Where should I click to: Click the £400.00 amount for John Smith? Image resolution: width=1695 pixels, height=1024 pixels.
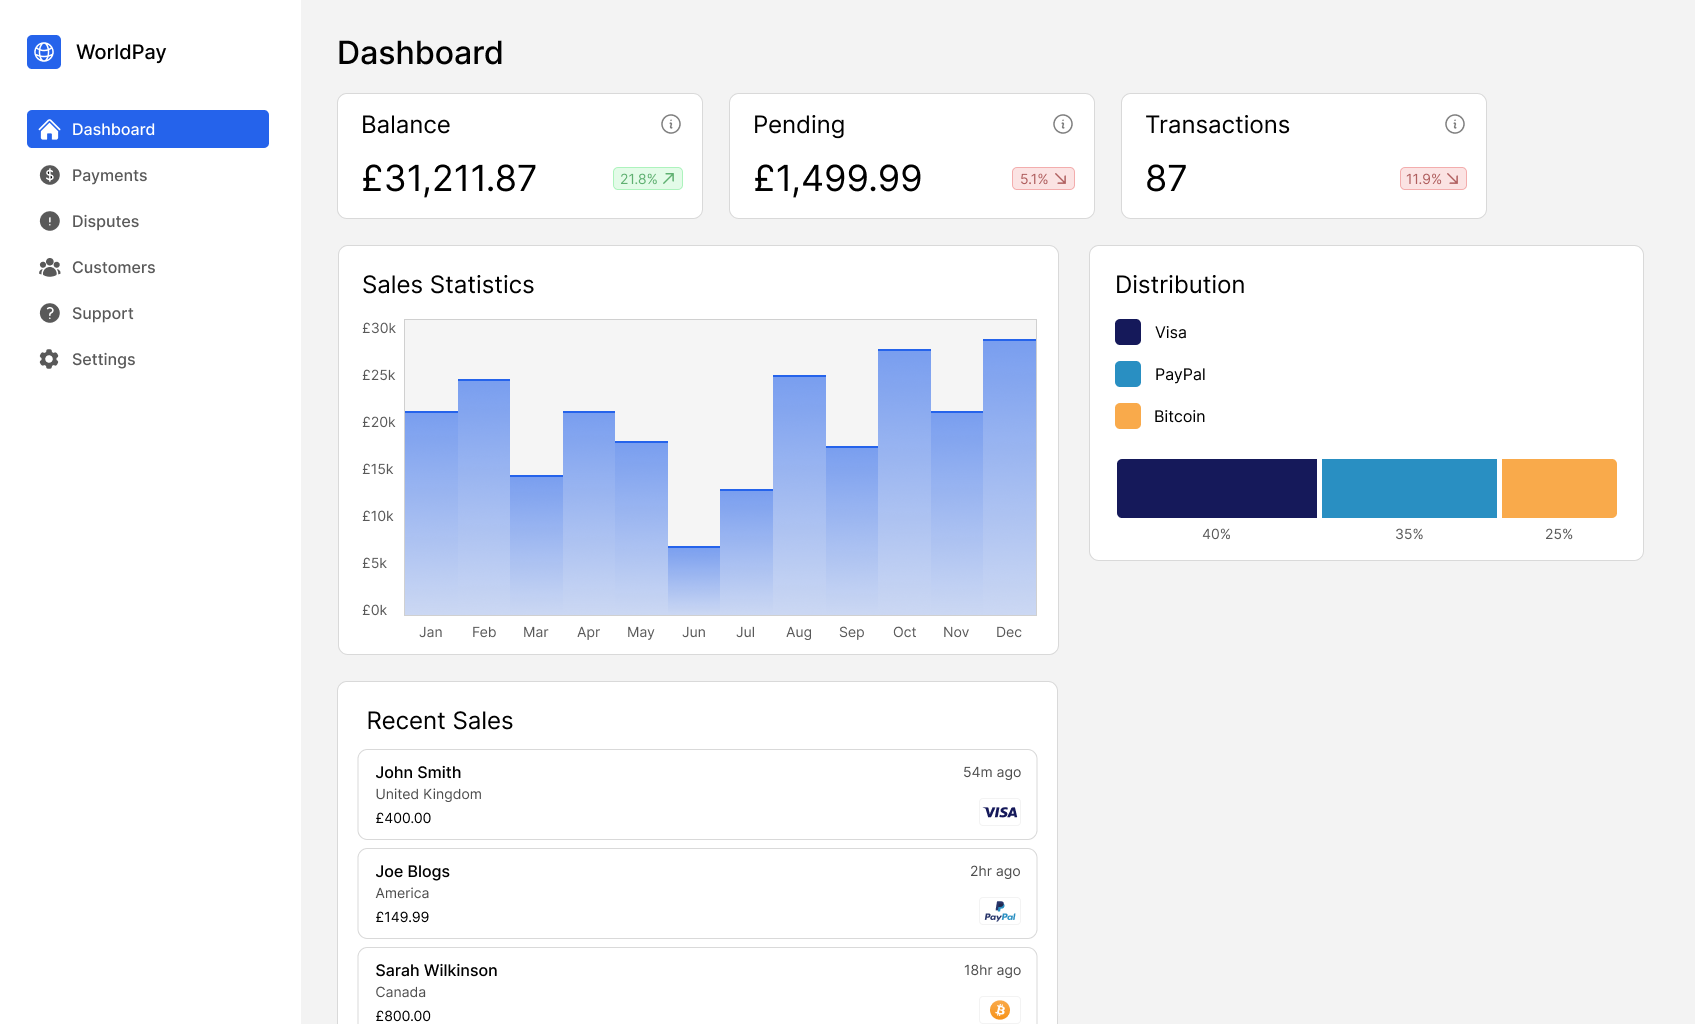point(403,818)
